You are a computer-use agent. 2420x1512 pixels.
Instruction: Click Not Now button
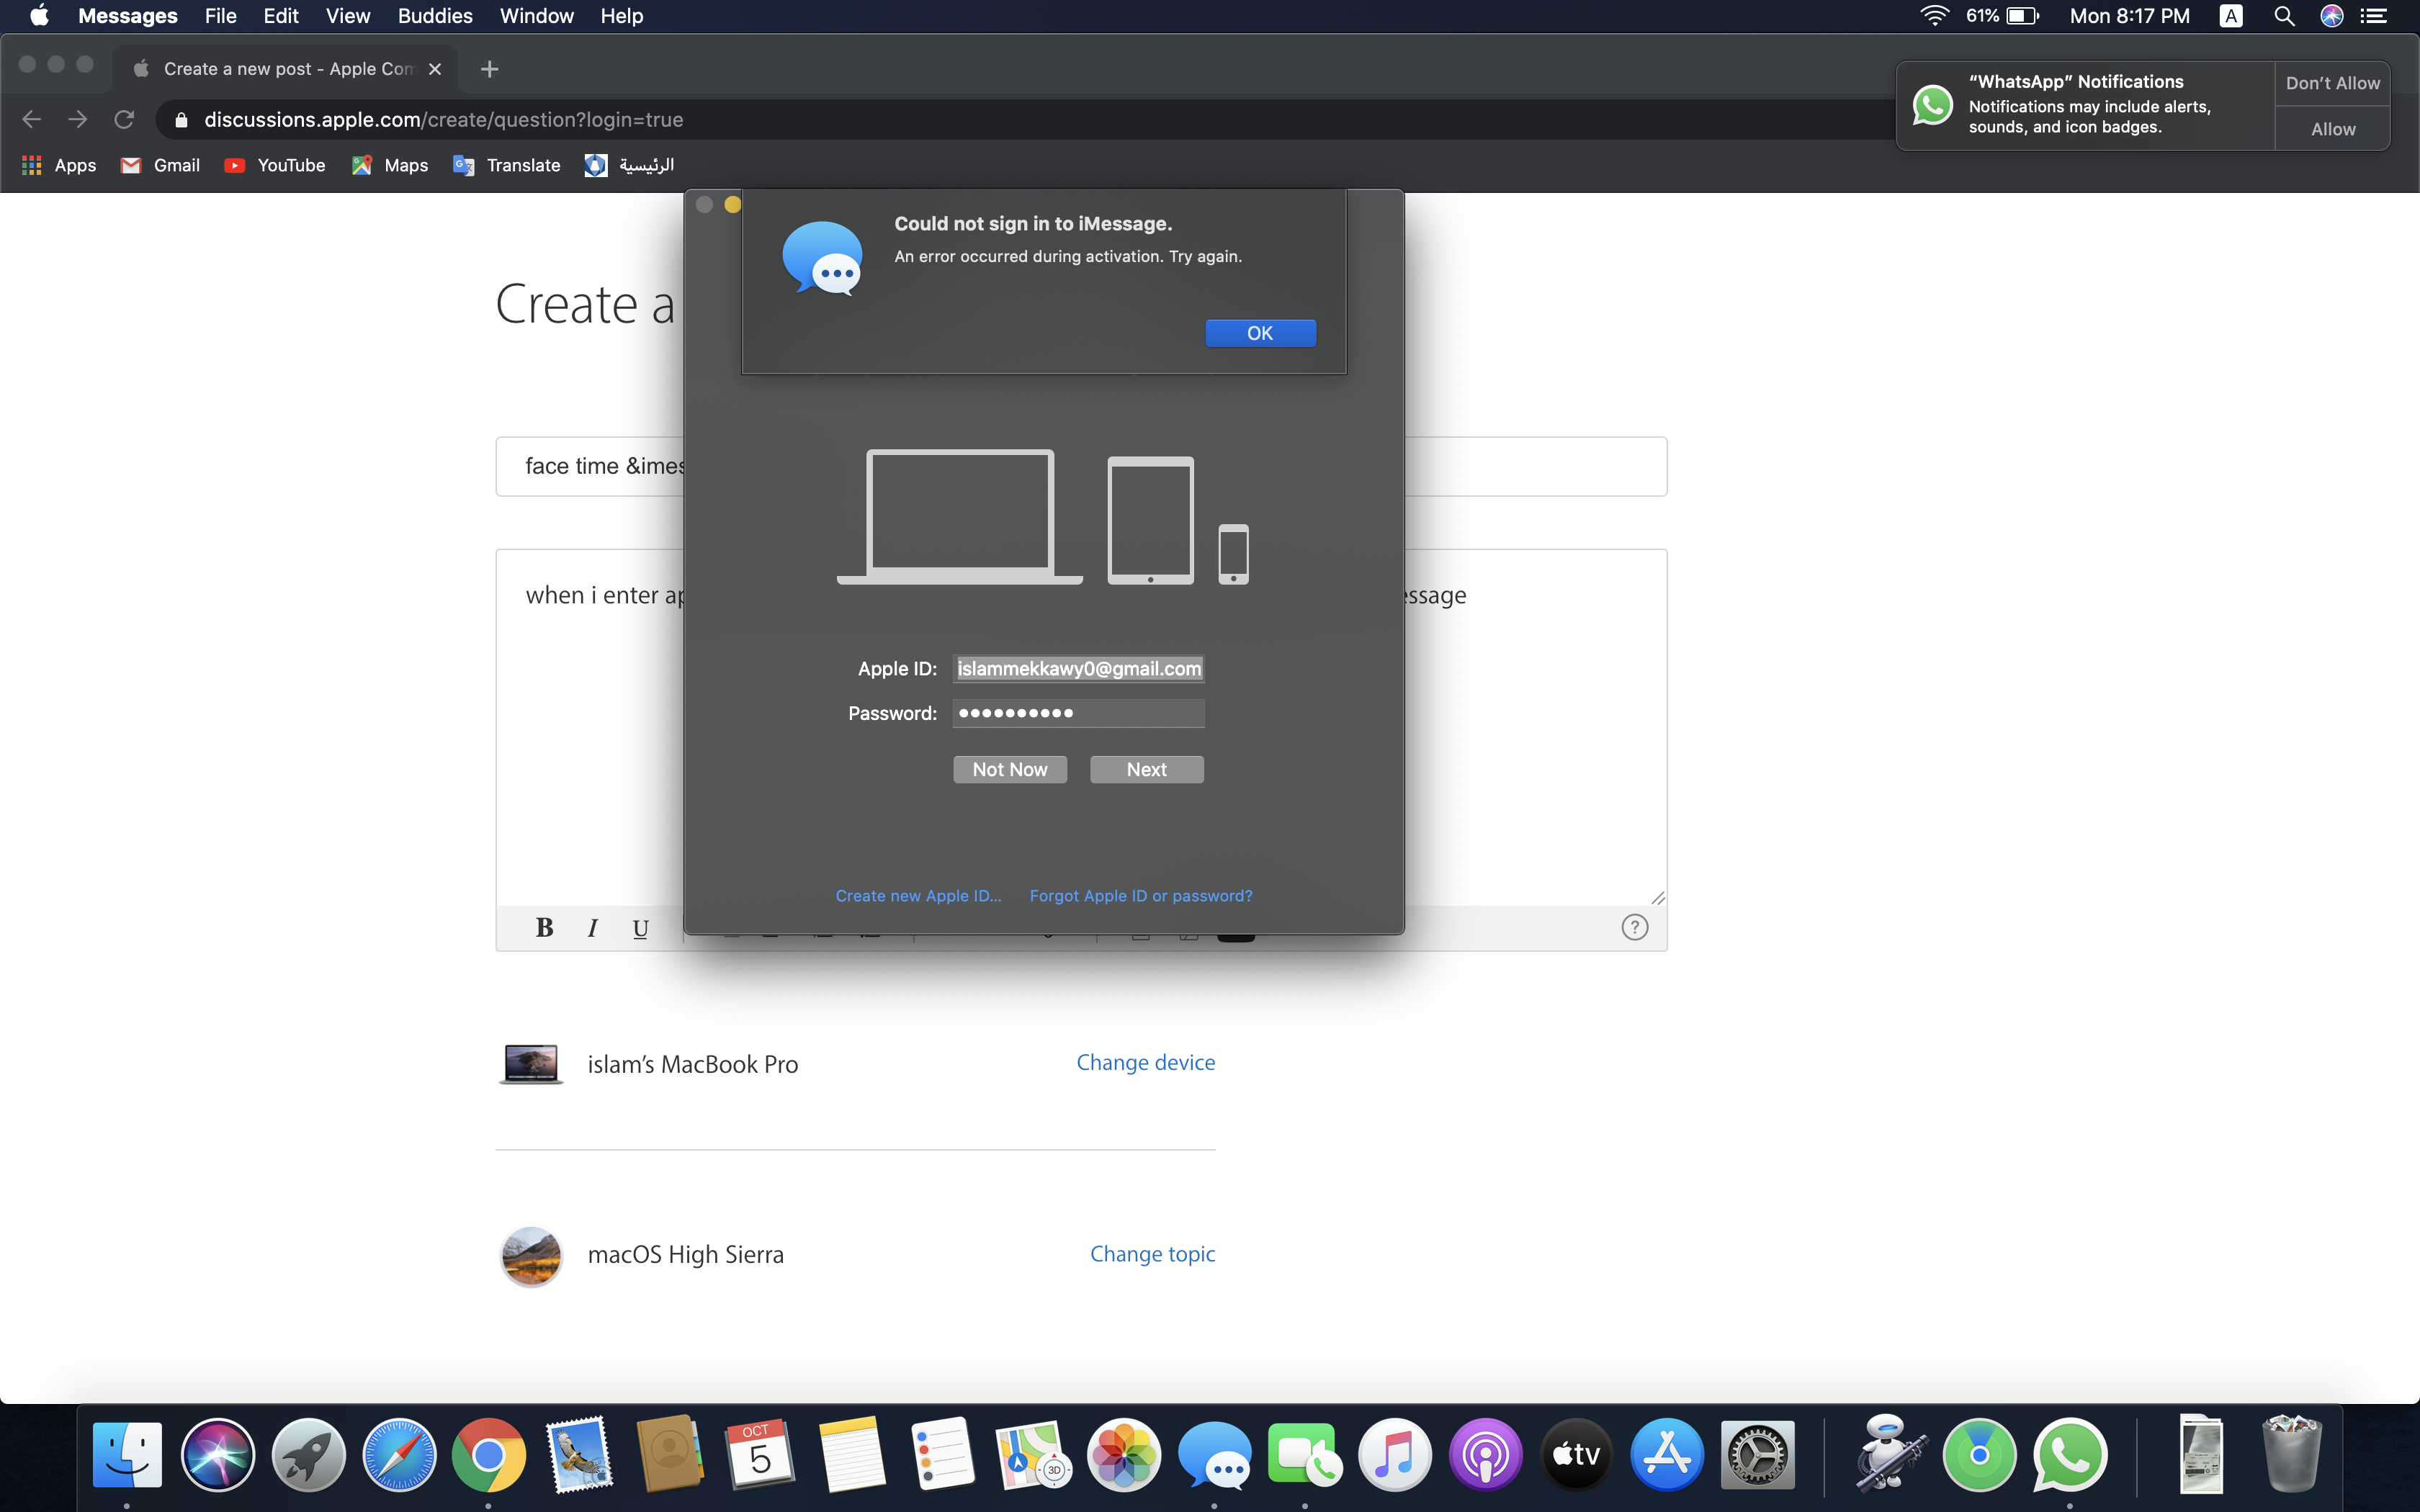1009,769
